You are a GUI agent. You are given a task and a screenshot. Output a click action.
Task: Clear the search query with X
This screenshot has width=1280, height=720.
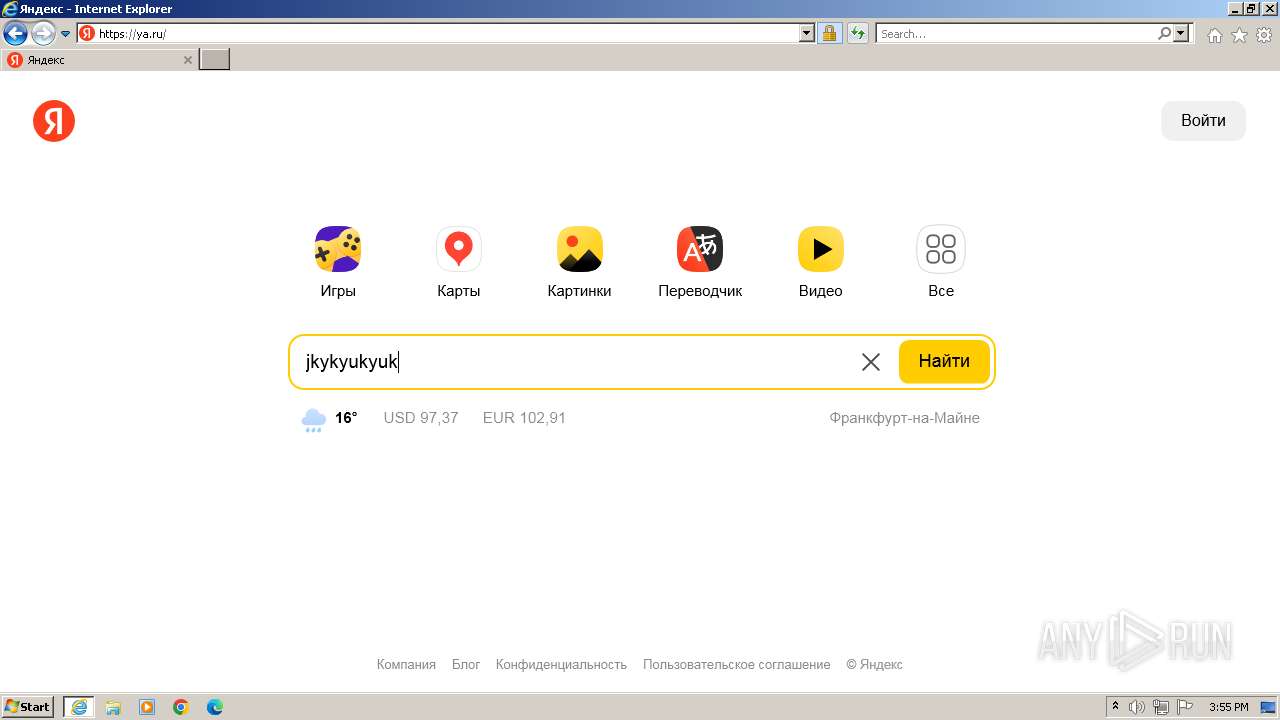pos(871,362)
